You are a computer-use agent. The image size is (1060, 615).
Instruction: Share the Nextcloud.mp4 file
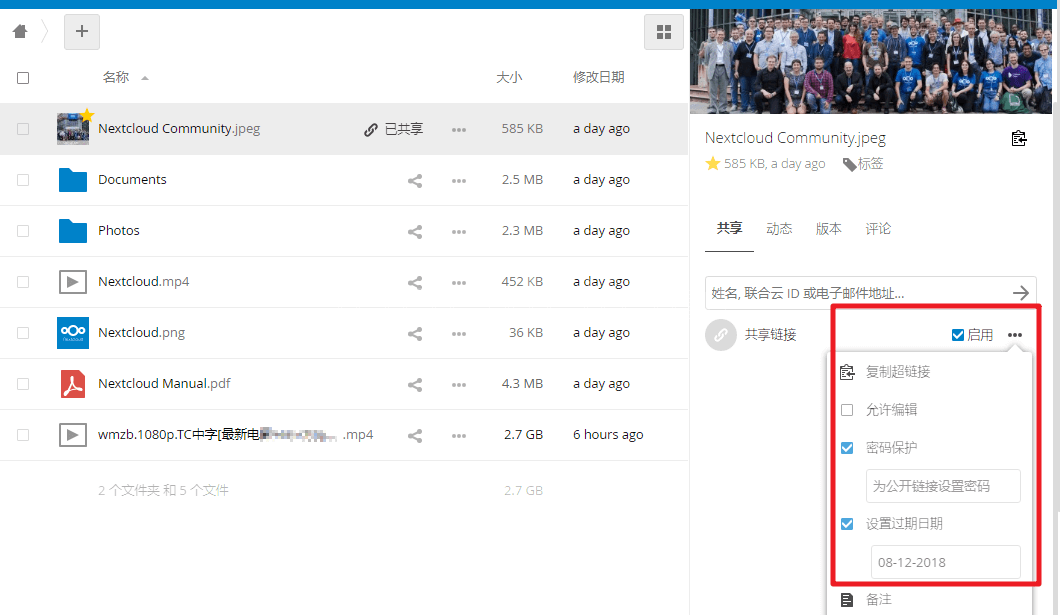415,282
